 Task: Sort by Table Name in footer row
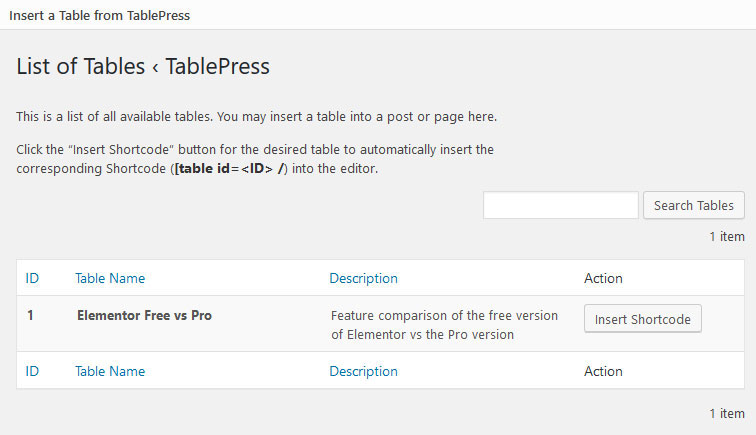[x=110, y=371]
